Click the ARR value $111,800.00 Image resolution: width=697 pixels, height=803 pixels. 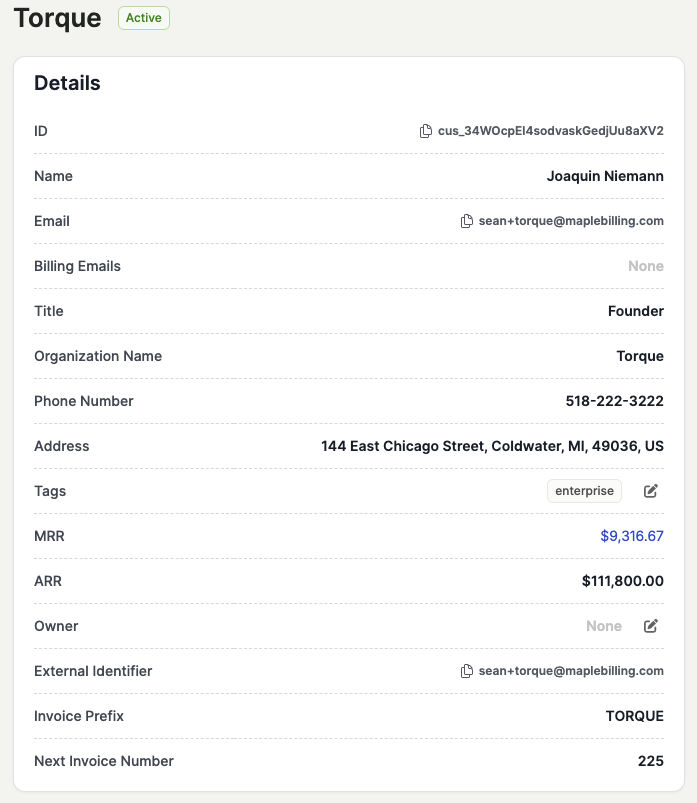point(623,581)
